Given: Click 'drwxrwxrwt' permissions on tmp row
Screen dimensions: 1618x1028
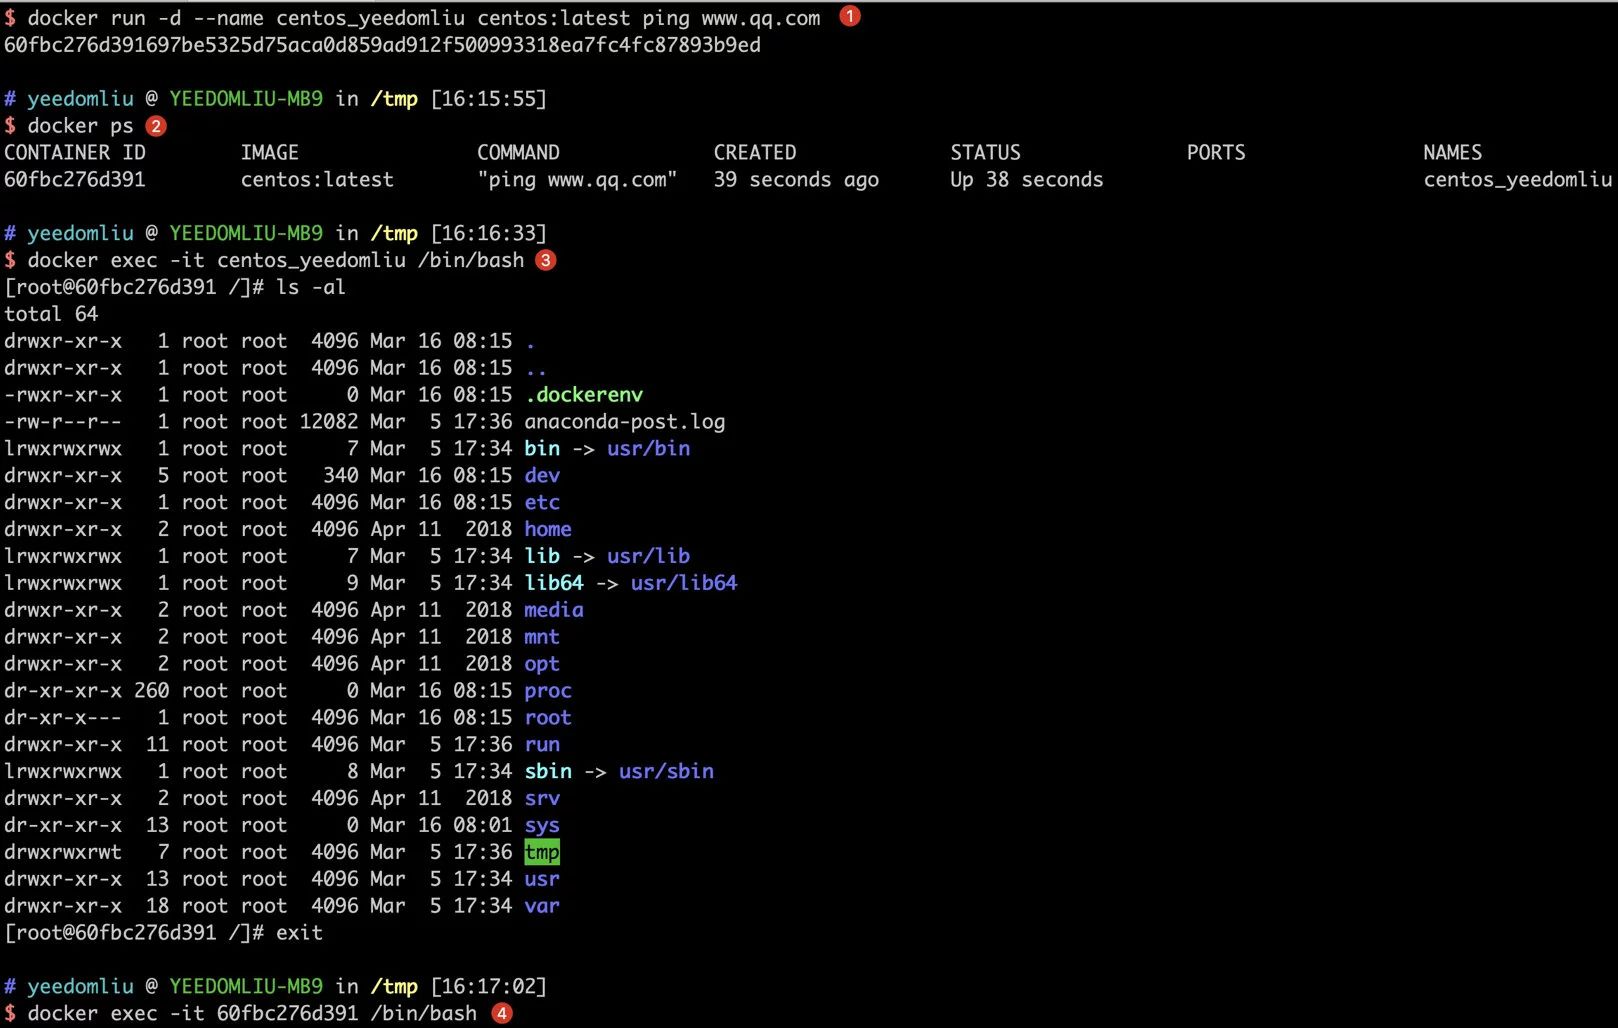Looking at the screenshot, I should (63, 853).
